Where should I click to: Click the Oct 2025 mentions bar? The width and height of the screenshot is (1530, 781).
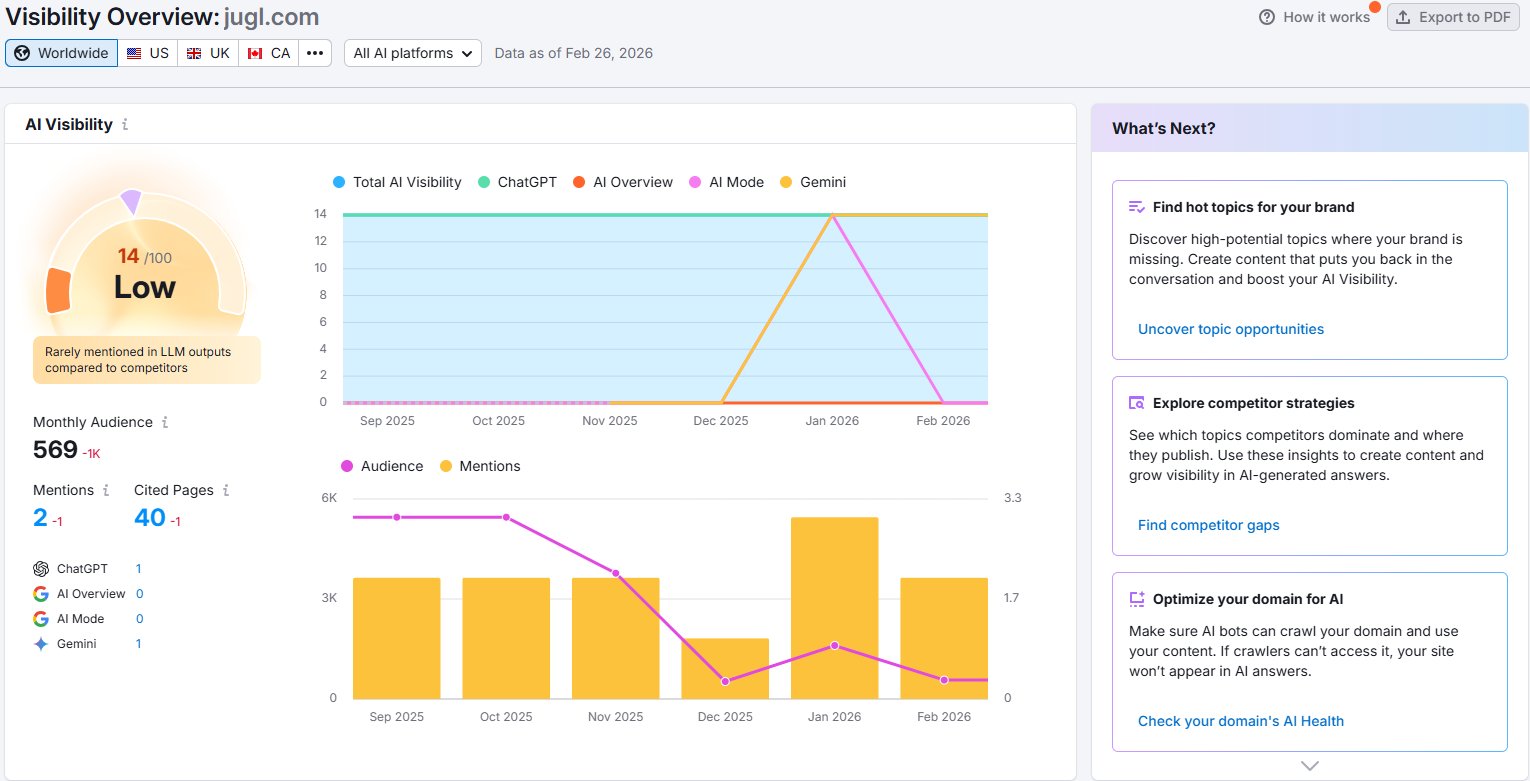pos(506,638)
